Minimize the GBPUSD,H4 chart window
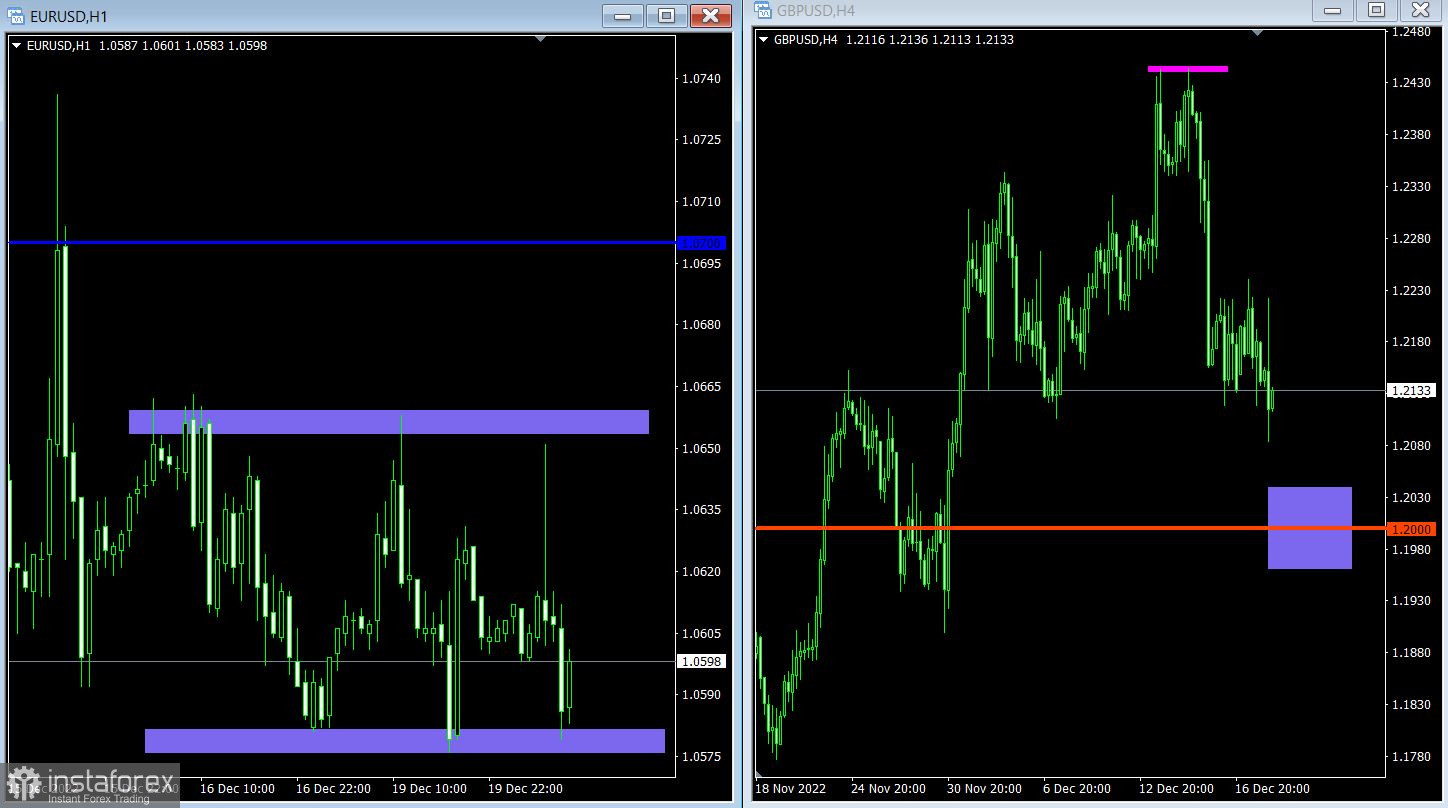 coord(1332,11)
